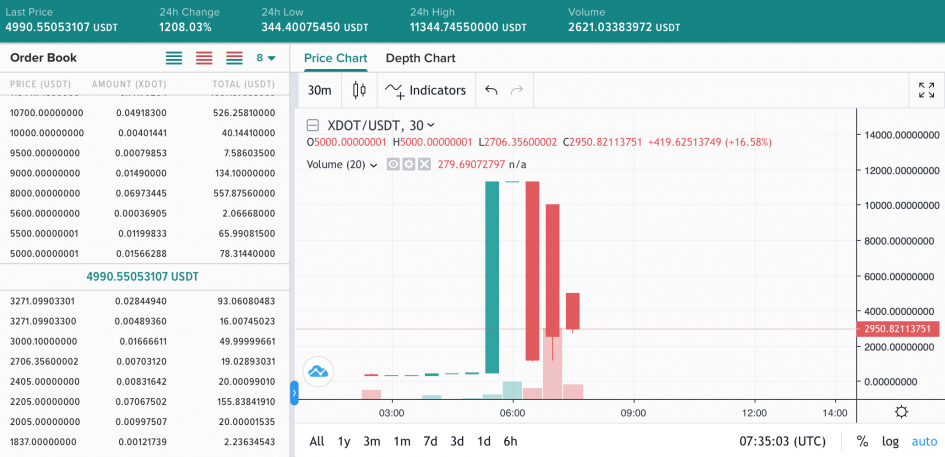This screenshot has width=945, height=457.
Task: Select the 9000.00000000 ask price
Action: click(x=45, y=173)
